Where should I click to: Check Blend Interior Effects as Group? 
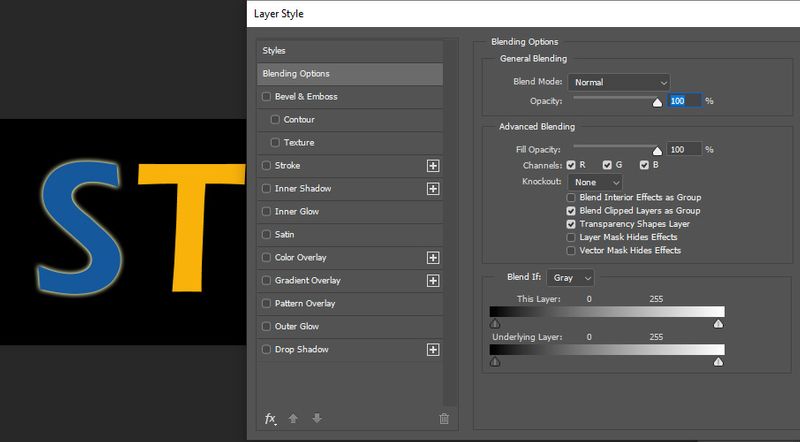click(x=571, y=198)
